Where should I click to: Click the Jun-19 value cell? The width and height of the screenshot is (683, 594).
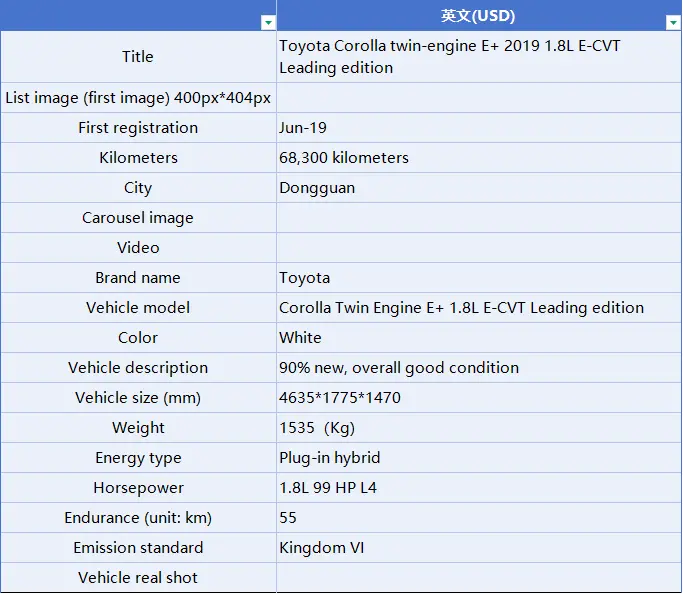point(479,128)
